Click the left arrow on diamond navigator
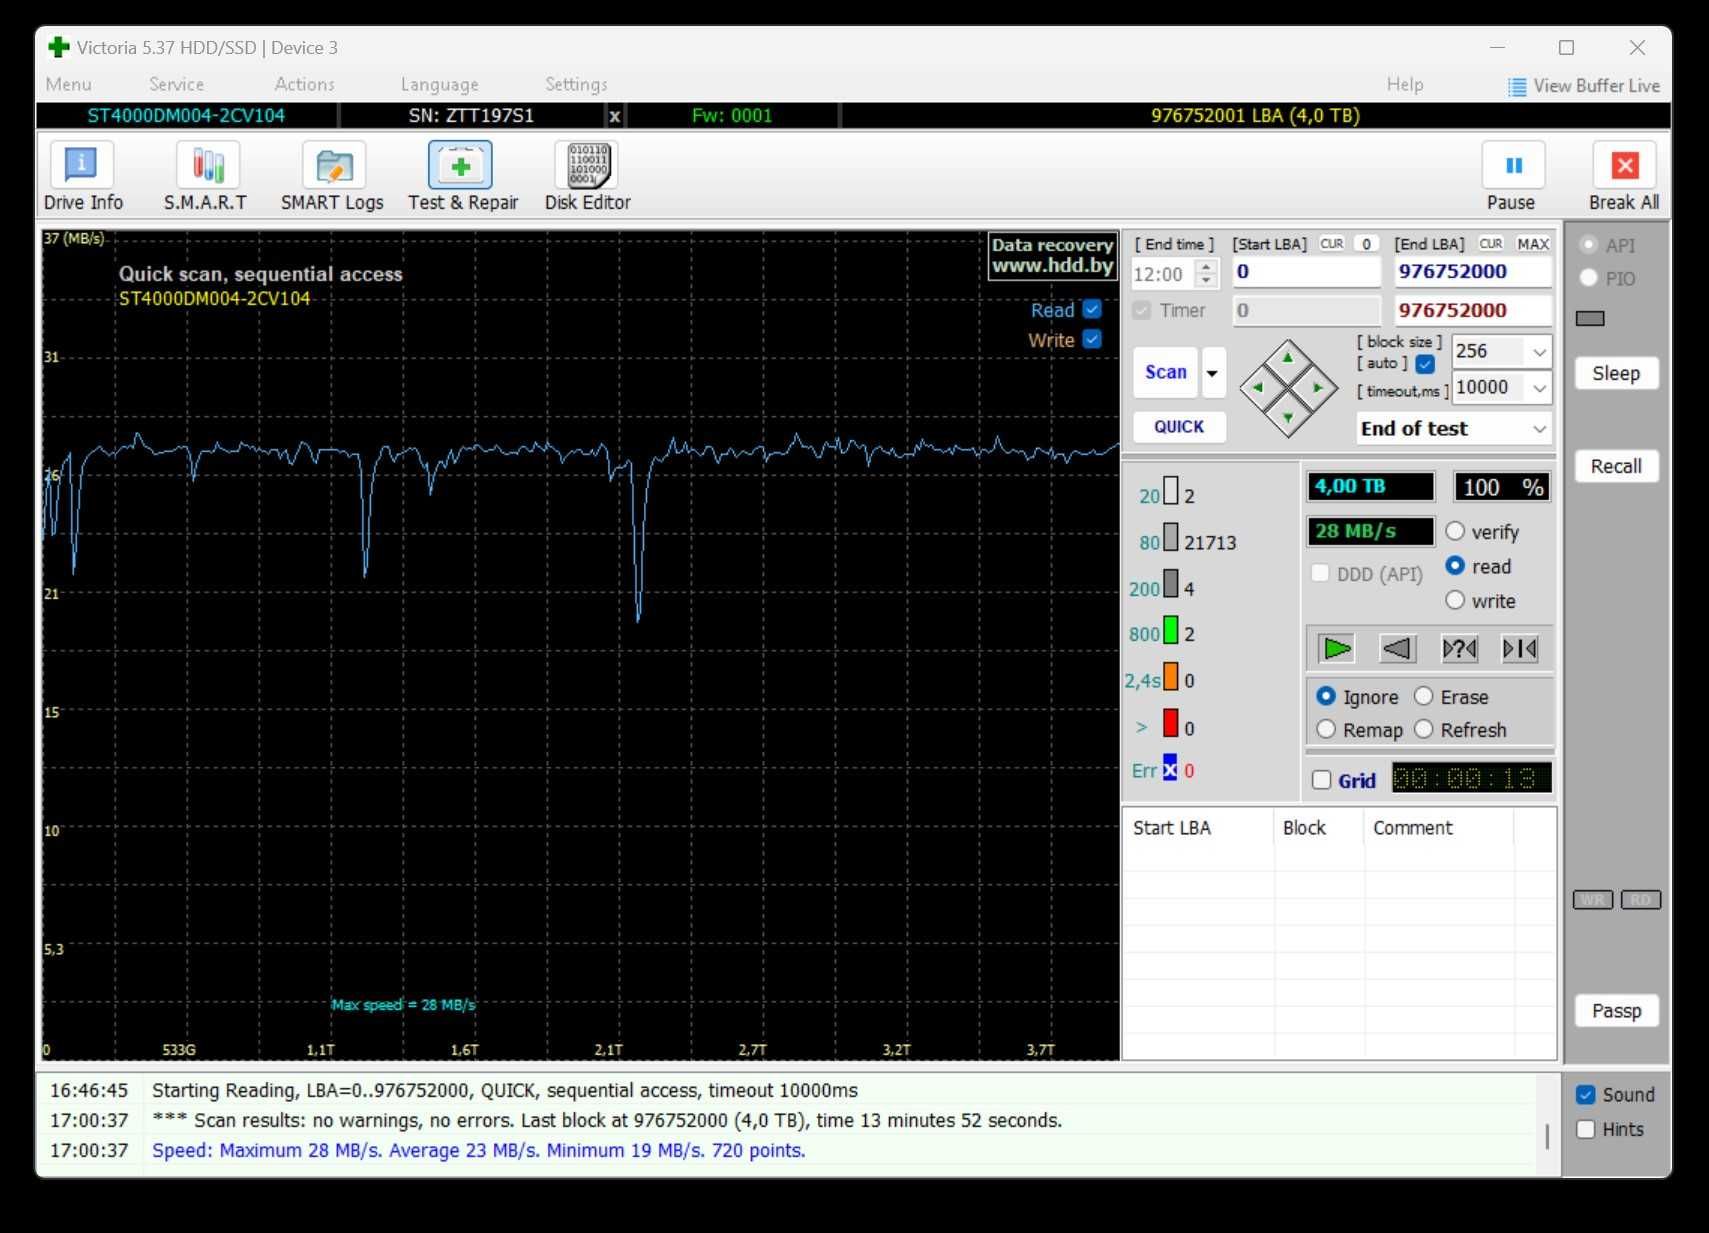The width and height of the screenshot is (1709, 1233). click(x=1258, y=387)
